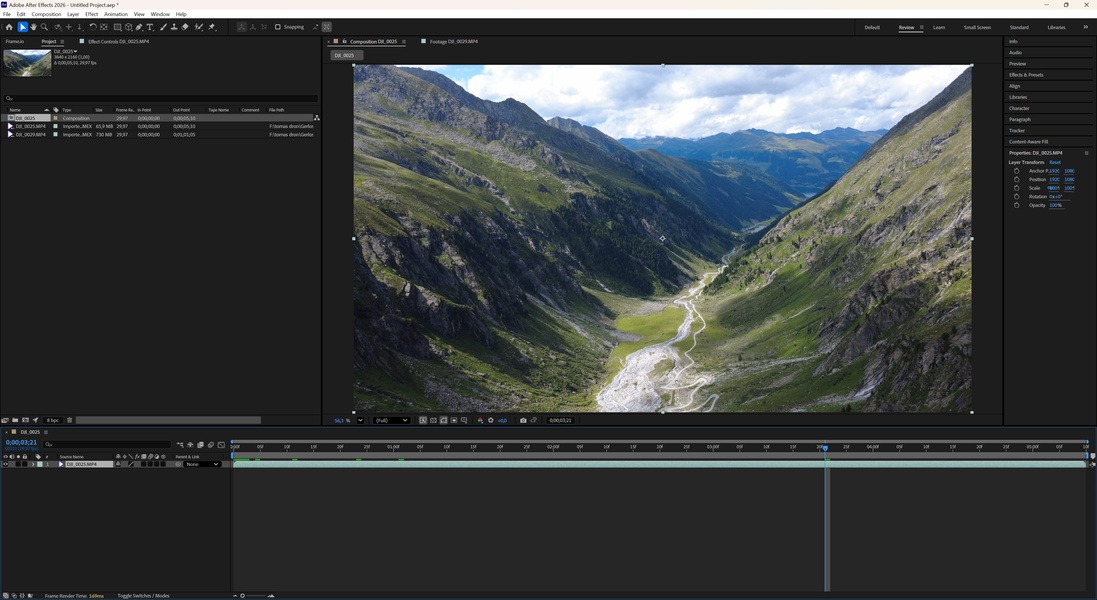
Task: Open the Parent & Link None dropdown
Action: (201, 464)
